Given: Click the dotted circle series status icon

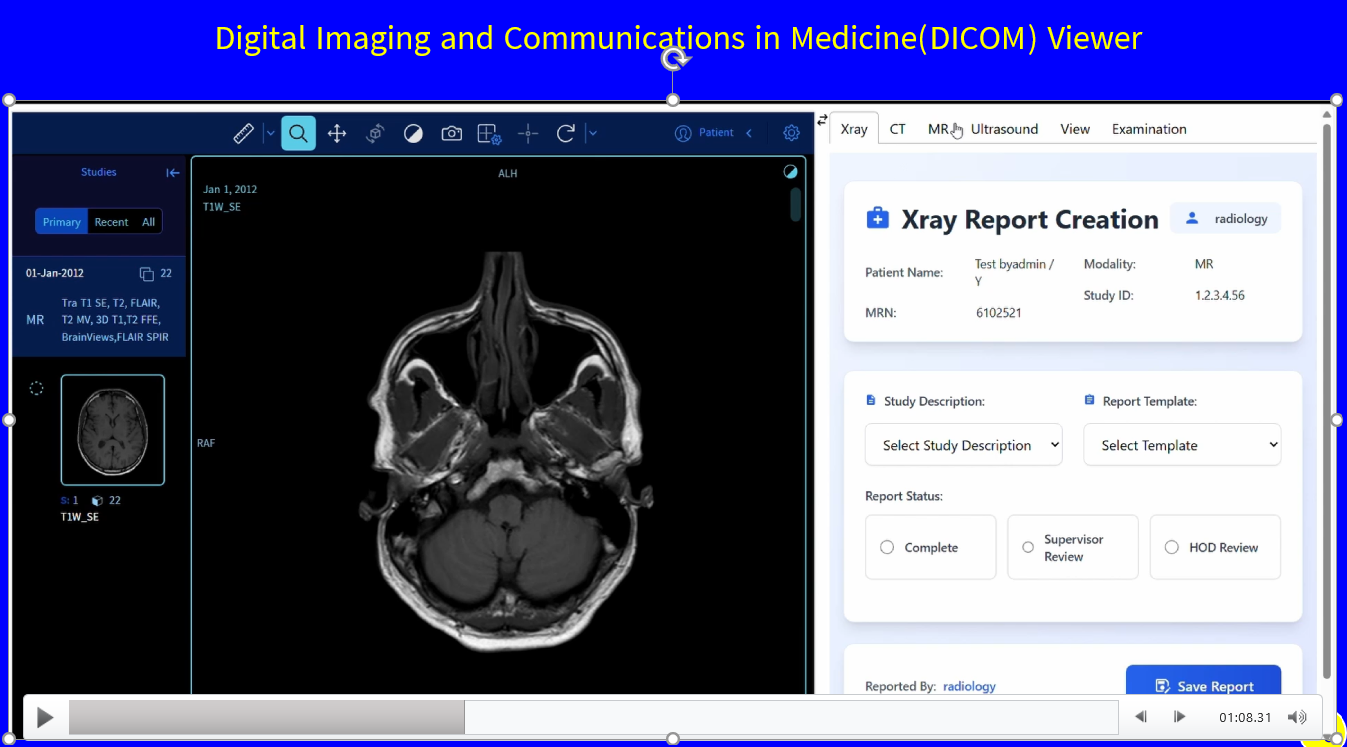Looking at the screenshot, I should click(36, 388).
